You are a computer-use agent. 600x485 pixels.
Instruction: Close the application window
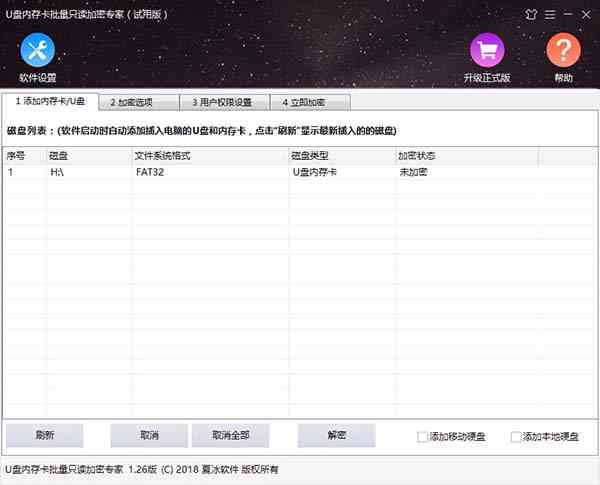586,15
